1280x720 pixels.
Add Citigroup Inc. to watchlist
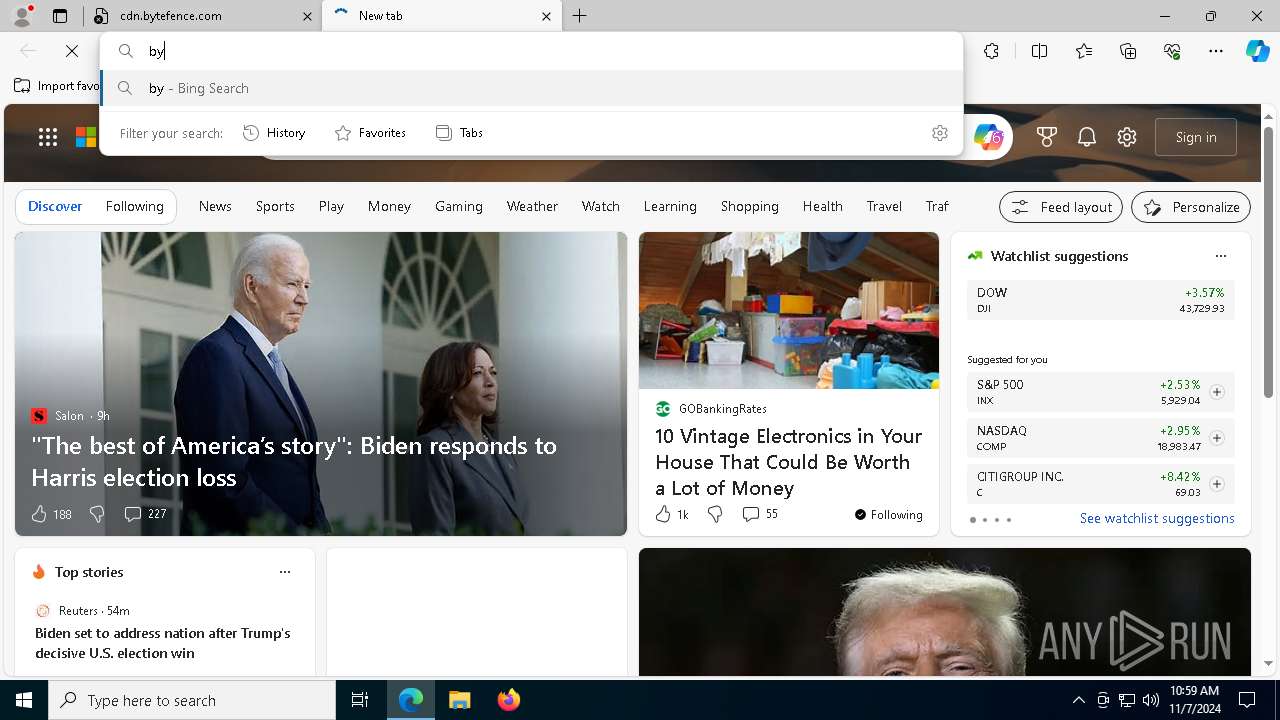1217,484
